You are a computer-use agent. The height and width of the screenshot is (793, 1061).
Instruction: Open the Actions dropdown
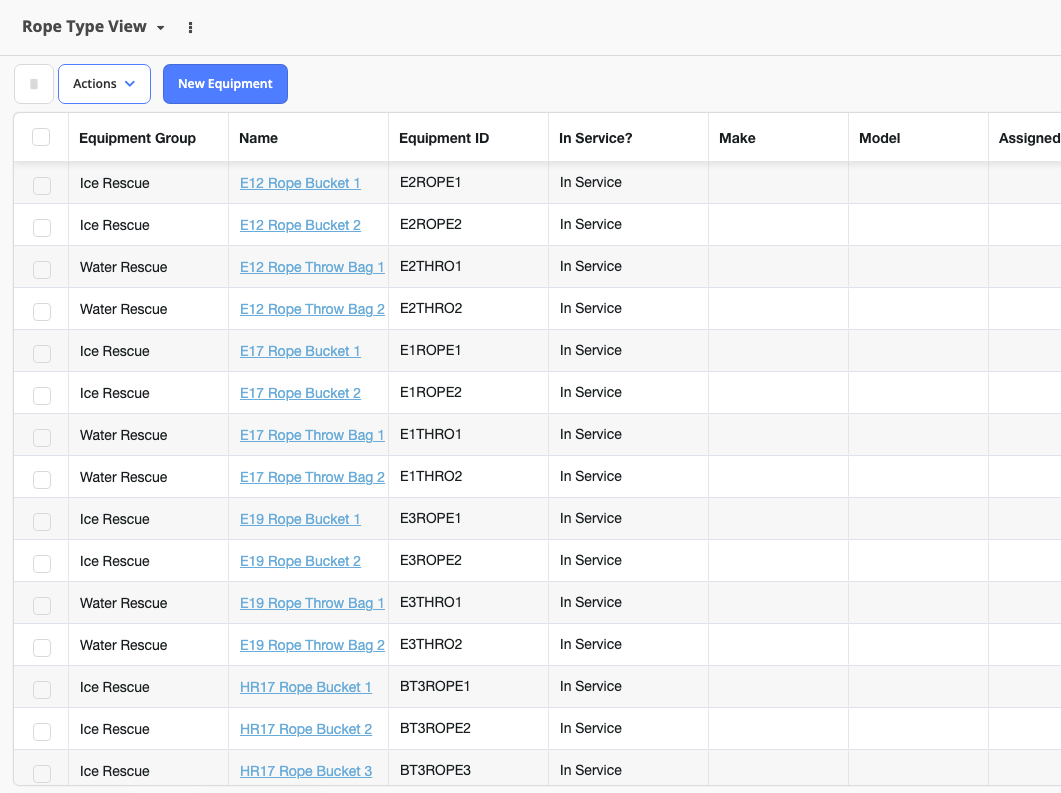click(104, 84)
